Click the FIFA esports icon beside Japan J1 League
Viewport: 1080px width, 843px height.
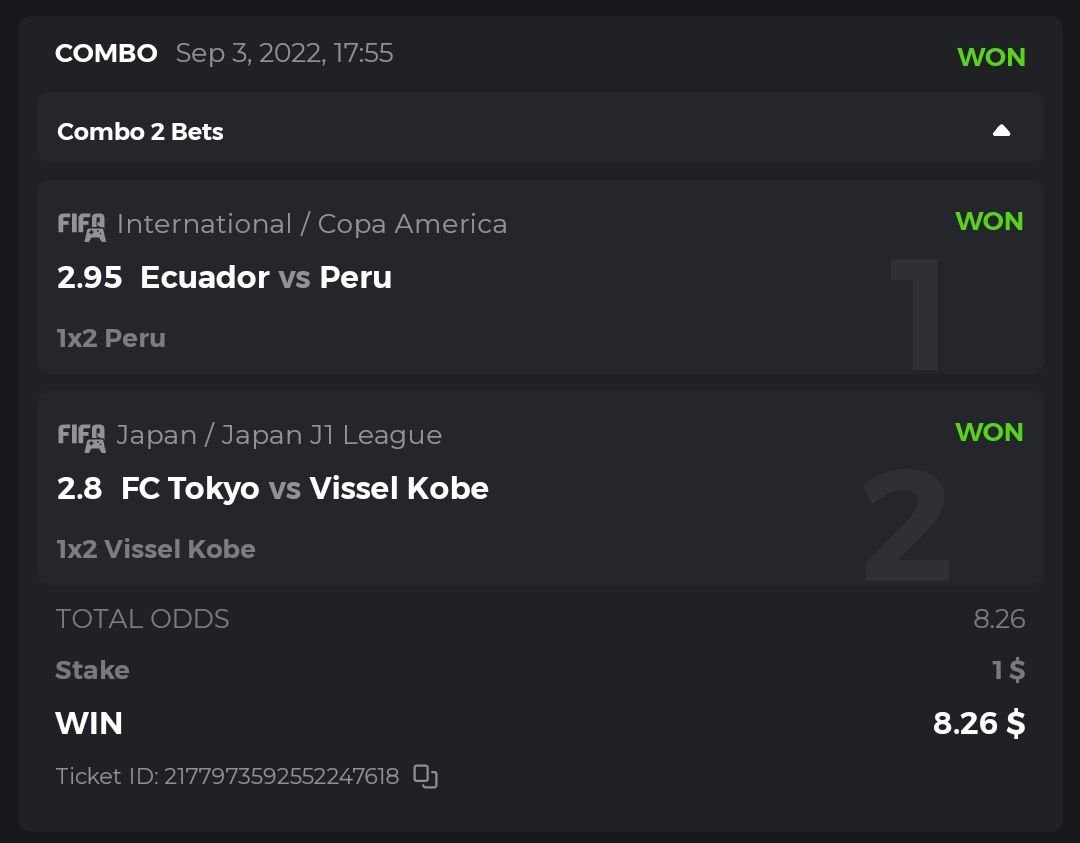pyautogui.click(x=81, y=437)
